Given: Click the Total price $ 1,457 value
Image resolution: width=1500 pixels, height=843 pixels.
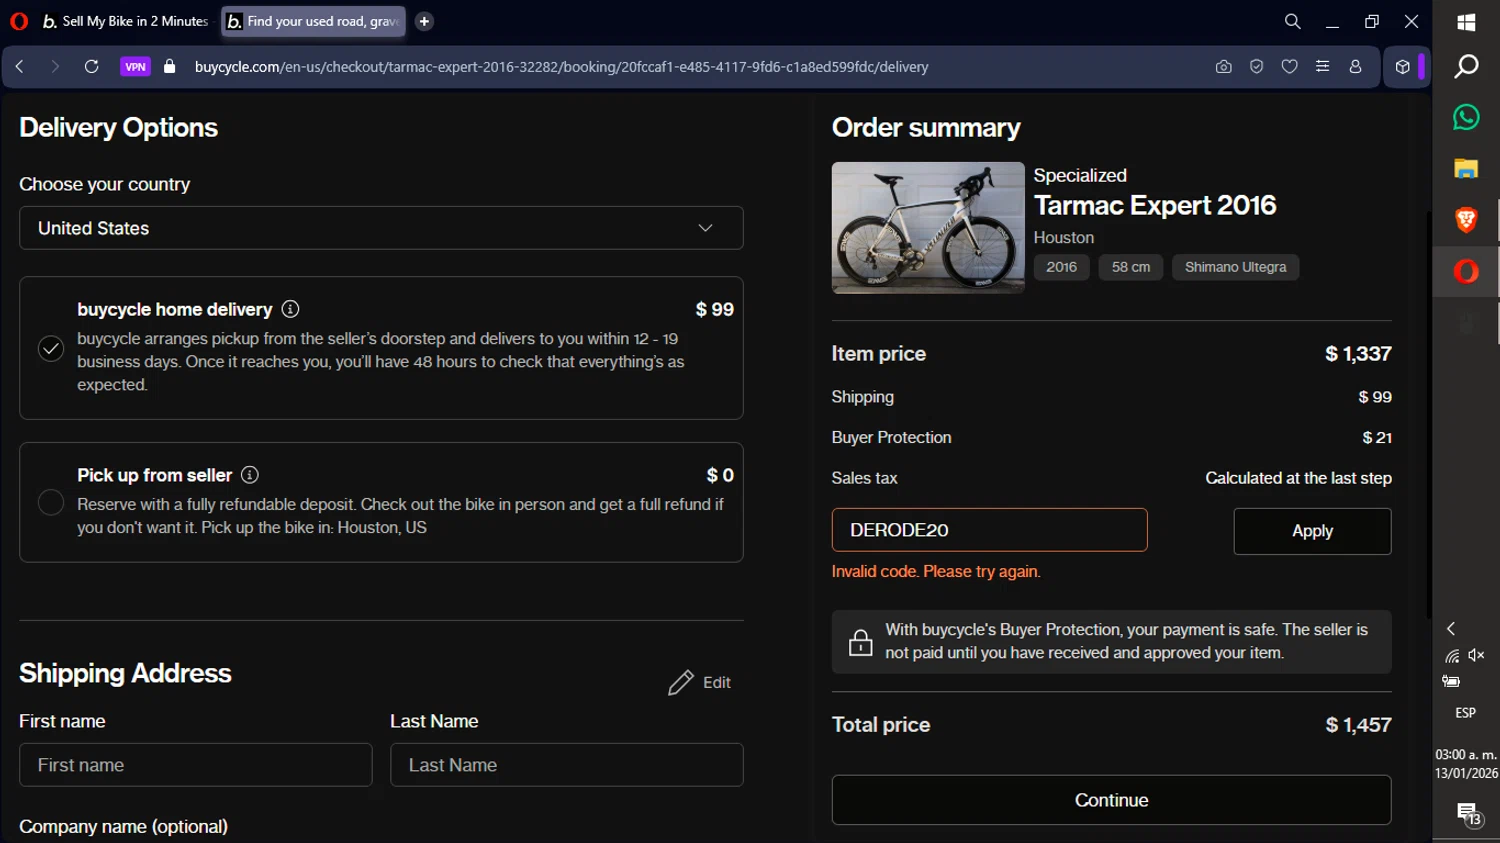Looking at the screenshot, I should coord(1358,725).
